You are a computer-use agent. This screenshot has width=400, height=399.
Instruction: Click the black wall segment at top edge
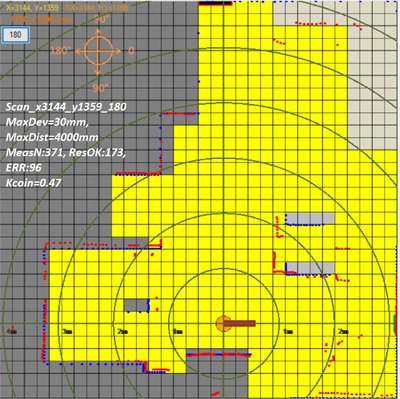[215, 3]
